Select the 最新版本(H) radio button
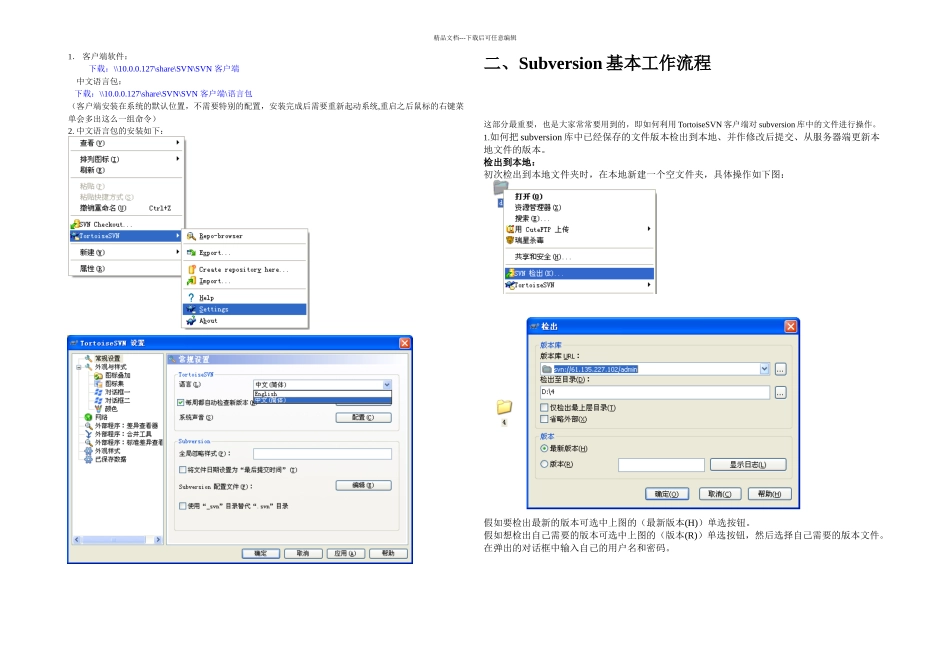This screenshot has height=672, width=950. (544, 448)
